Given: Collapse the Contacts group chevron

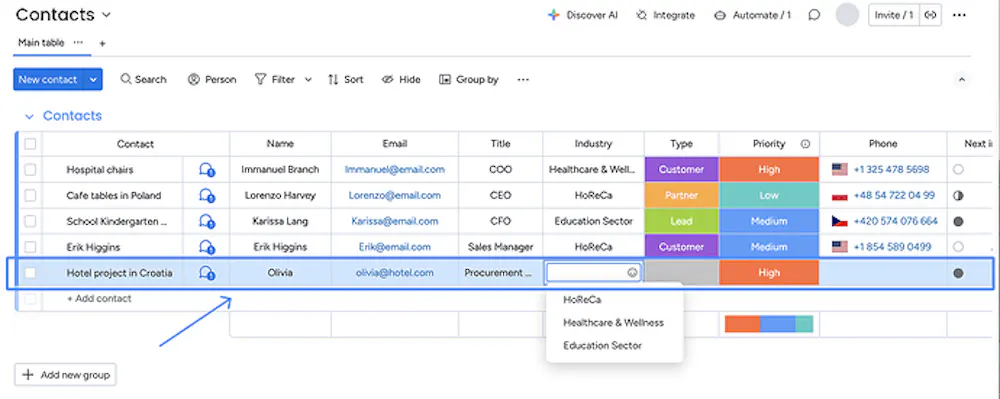Looking at the screenshot, I should (x=29, y=116).
